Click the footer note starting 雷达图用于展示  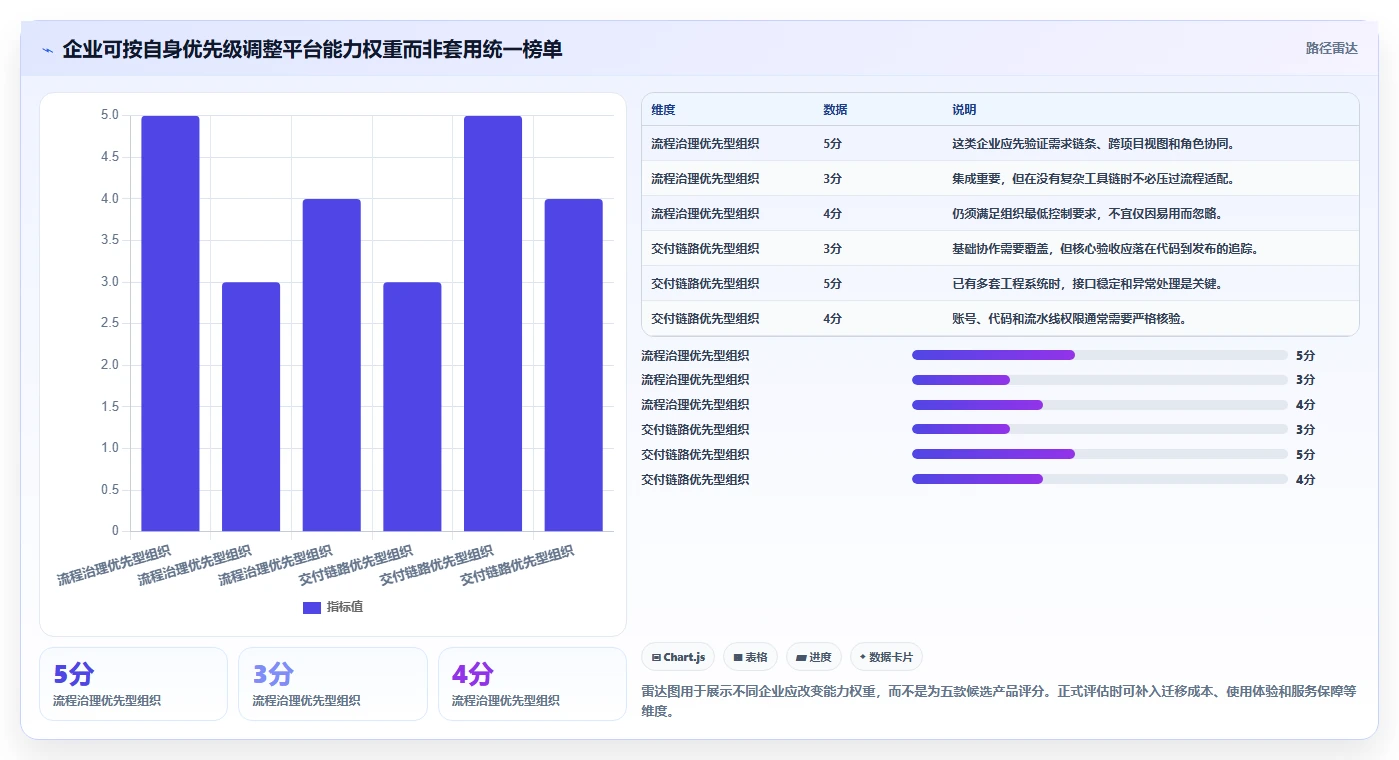click(x=999, y=701)
